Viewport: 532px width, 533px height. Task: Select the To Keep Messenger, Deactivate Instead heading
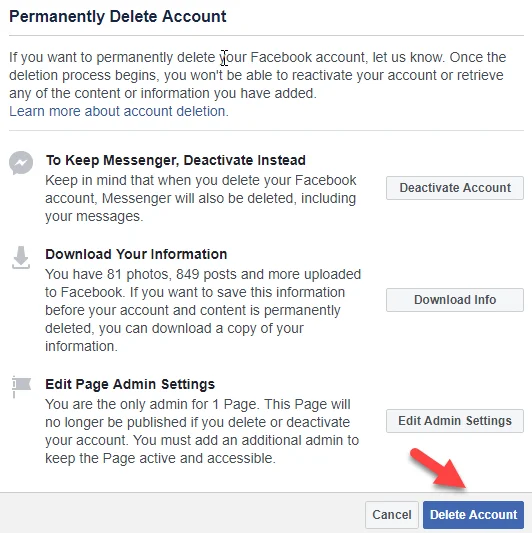(176, 160)
